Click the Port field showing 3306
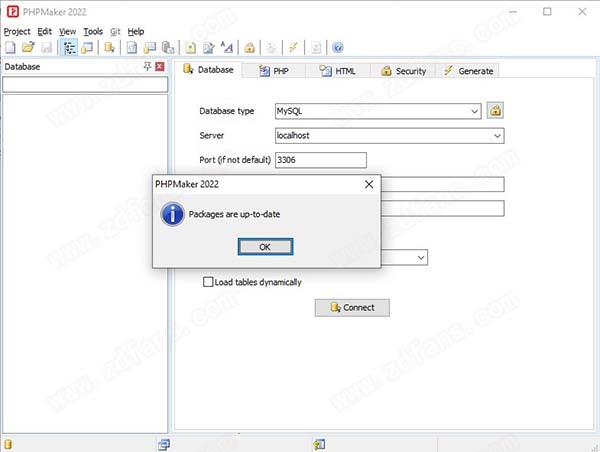The image size is (600, 452). tap(321, 160)
